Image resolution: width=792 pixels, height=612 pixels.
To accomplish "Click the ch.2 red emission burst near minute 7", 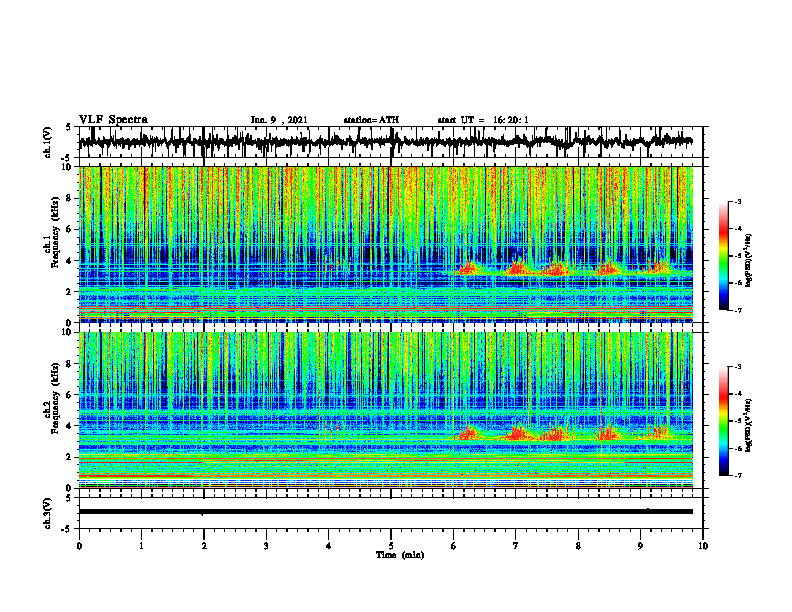I will pyautogui.click(x=517, y=433).
